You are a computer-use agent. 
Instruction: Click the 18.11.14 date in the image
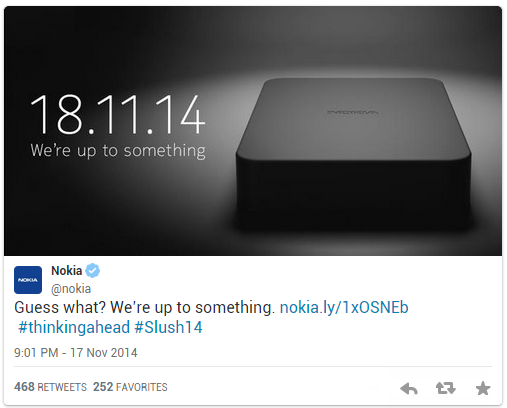[118, 114]
